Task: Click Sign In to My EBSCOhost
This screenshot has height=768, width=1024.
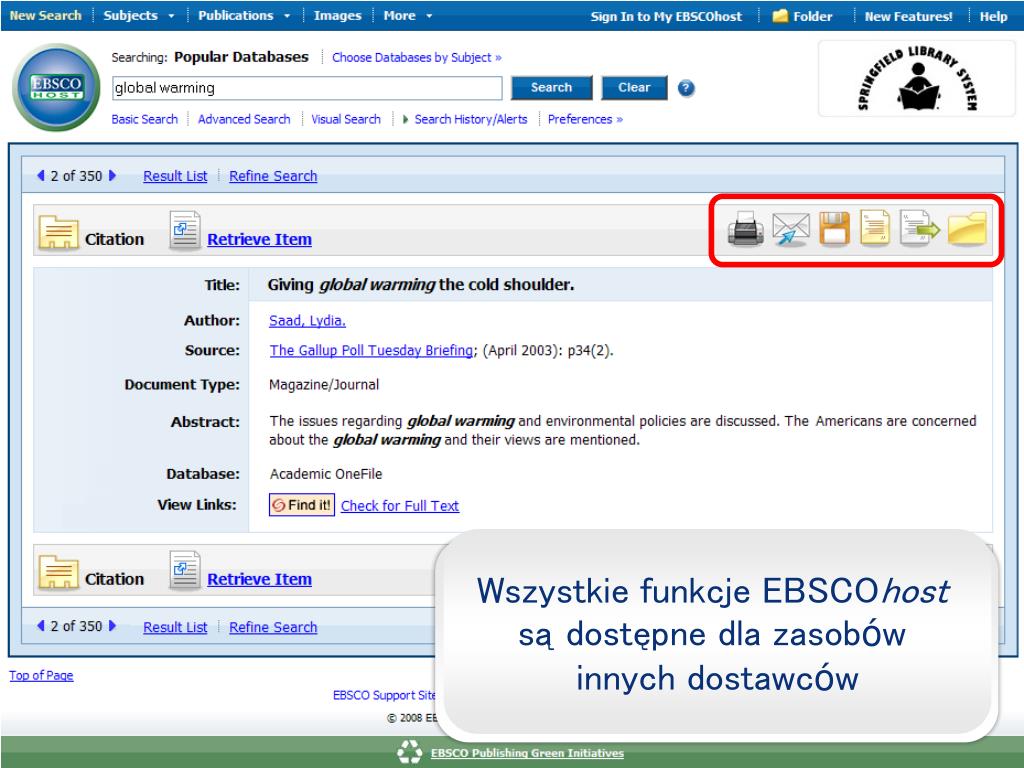Action: tap(666, 16)
